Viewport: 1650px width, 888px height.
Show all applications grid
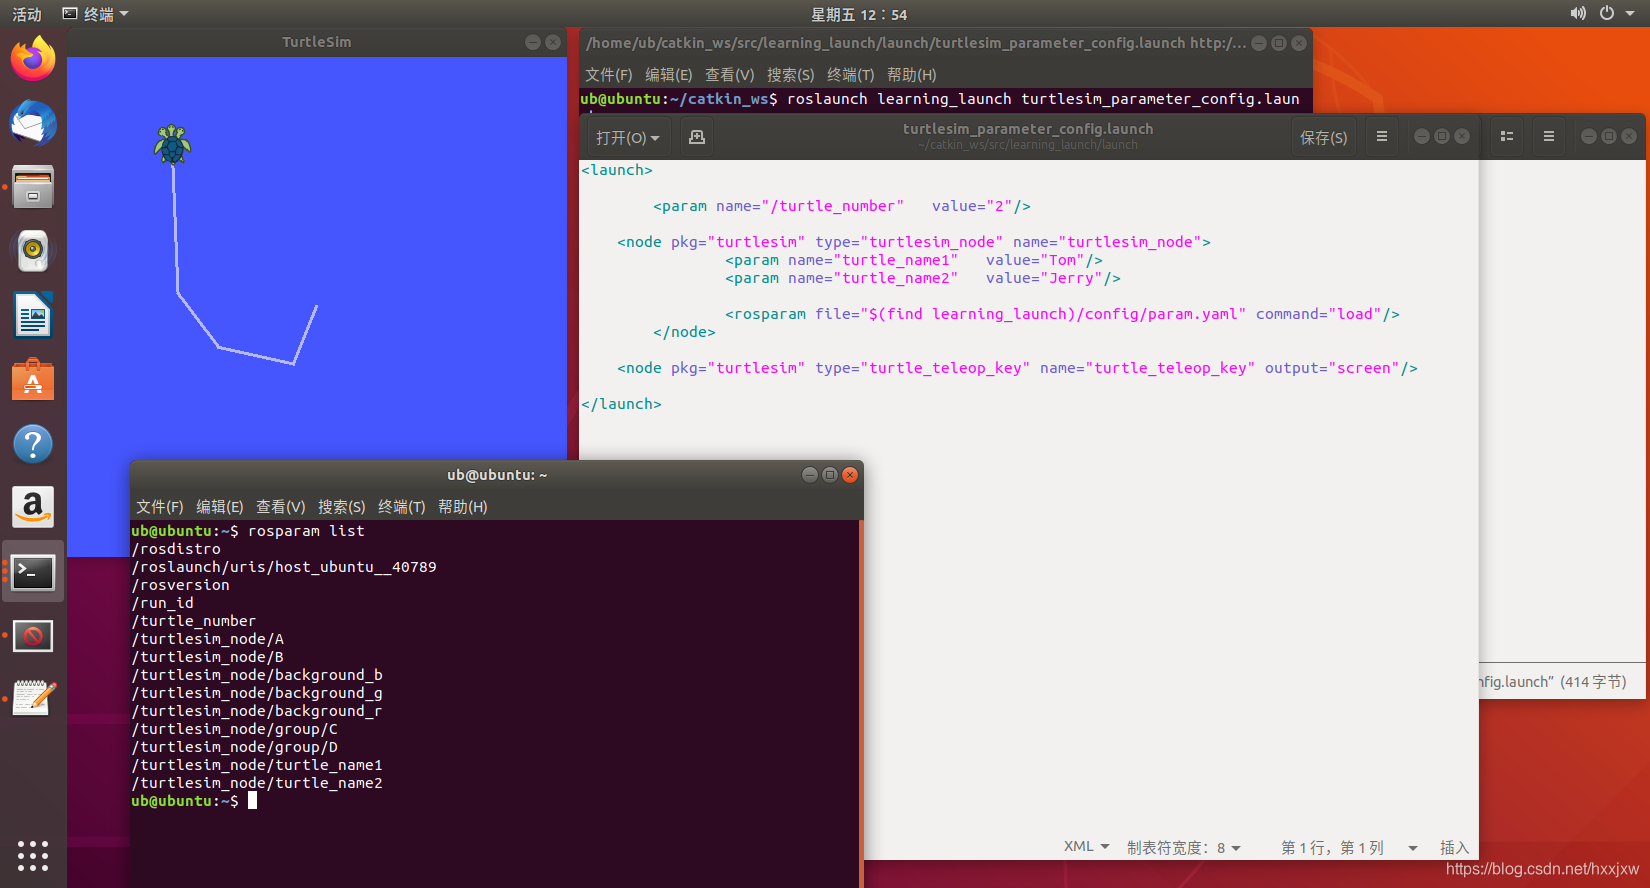(x=33, y=856)
